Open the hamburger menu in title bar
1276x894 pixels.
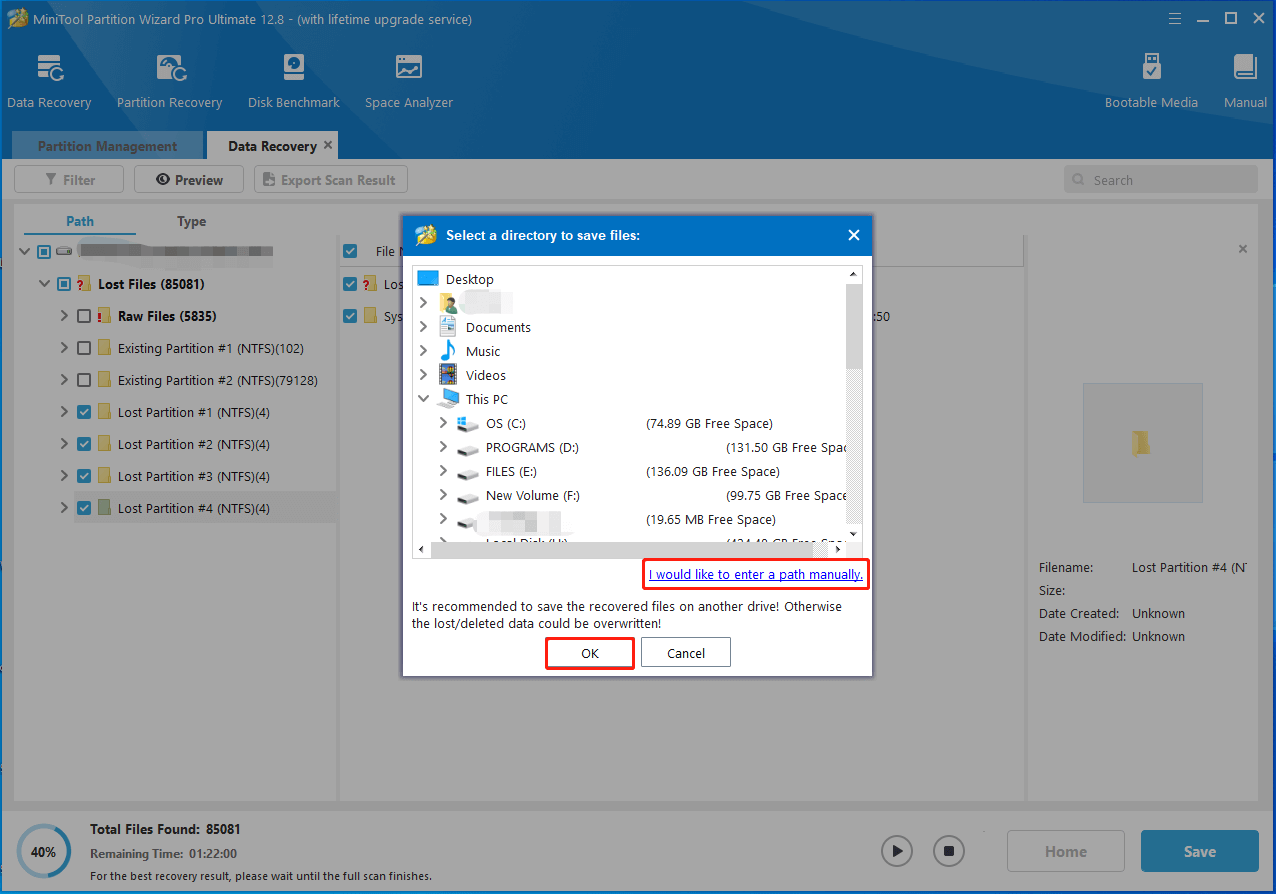point(1176,19)
